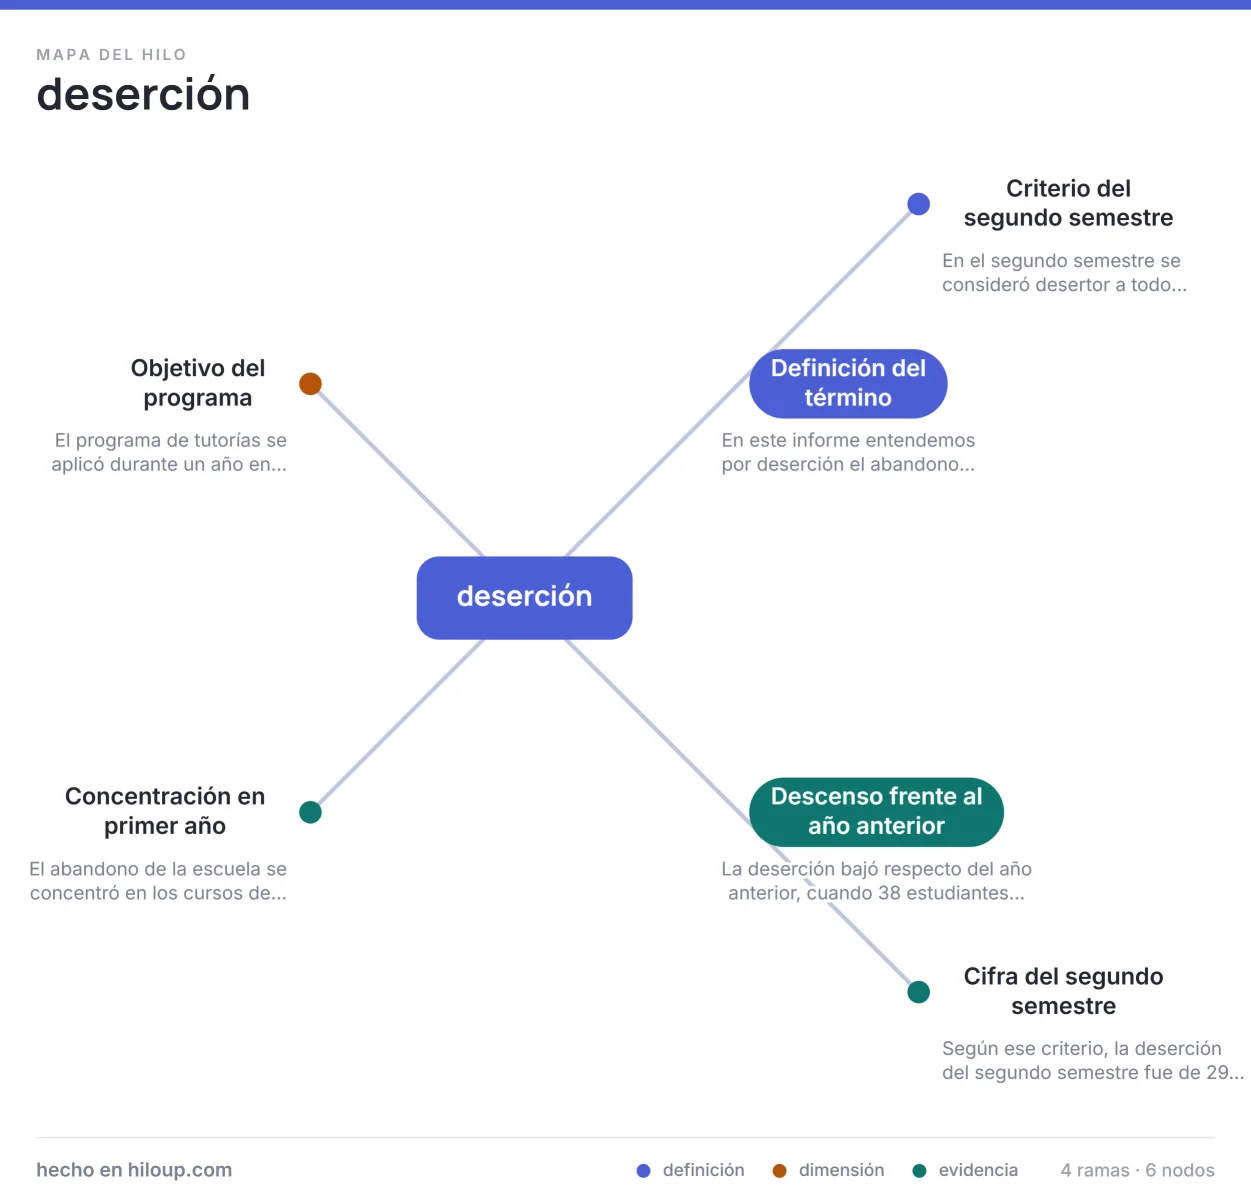1251x1193 pixels.
Task: Click the excerpt 'En el segundo semestre se consideró desertor'
Action: coord(1064,272)
